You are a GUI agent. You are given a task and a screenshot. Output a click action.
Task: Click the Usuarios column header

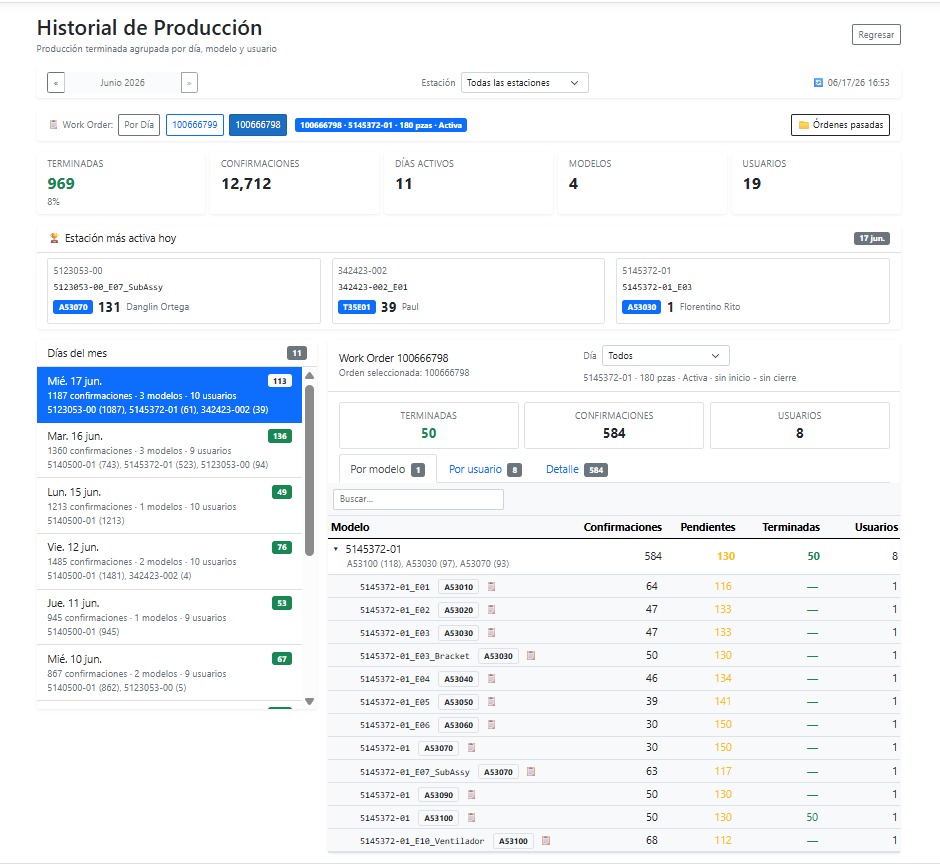876,527
